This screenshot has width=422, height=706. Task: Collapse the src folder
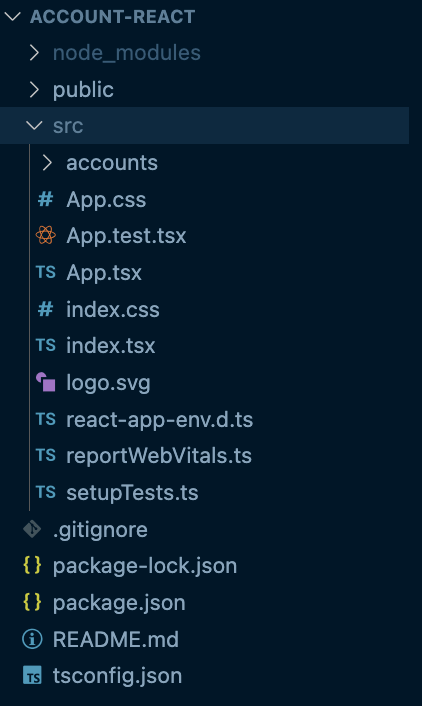[x=34, y=126]
